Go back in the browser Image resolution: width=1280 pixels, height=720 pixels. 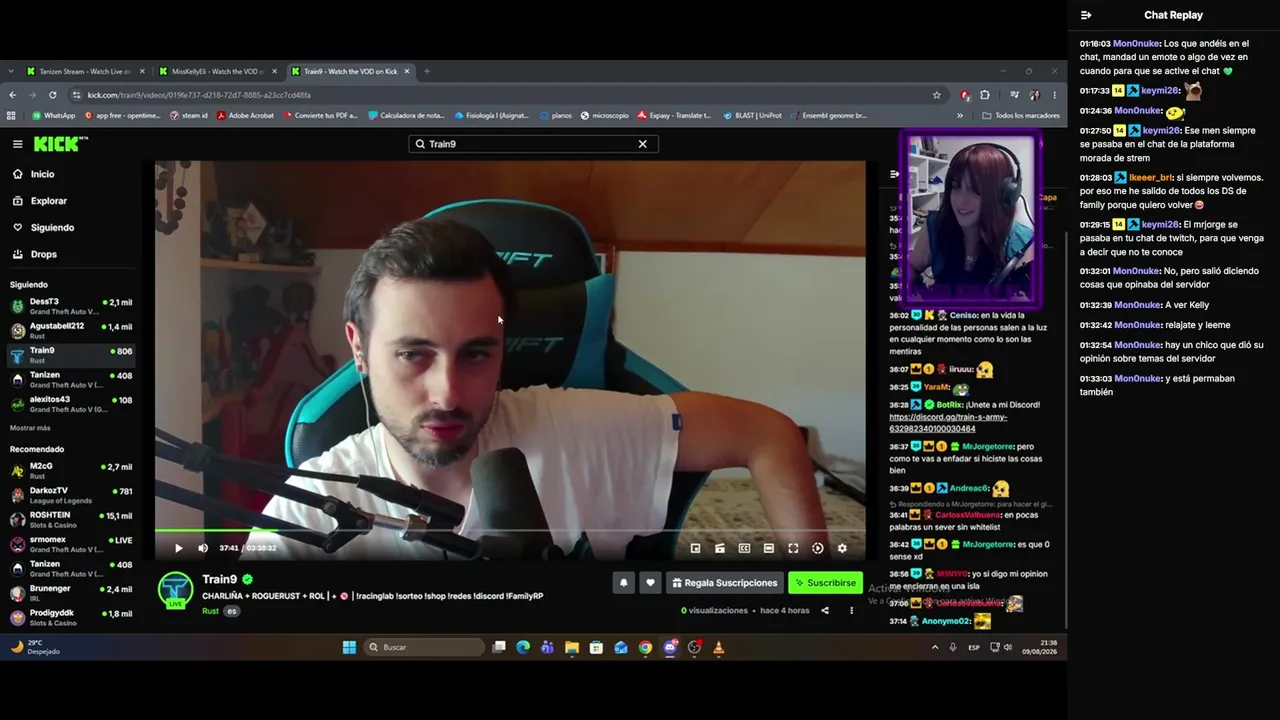pos(12,95)
